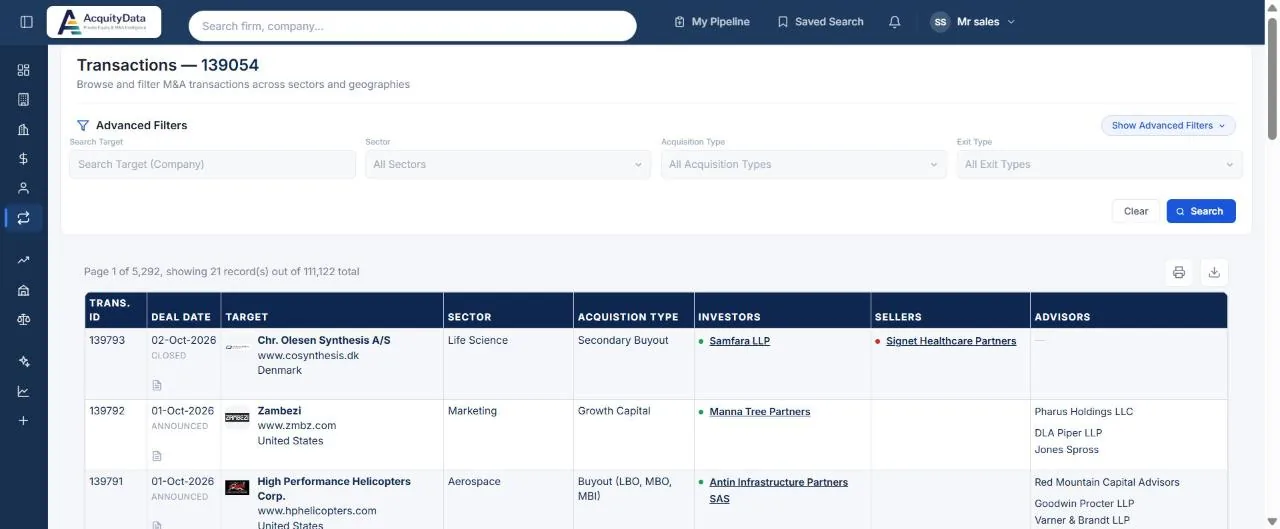The image size is (1280, 529).
Task: Open the trending chart icon in sidebar
Action: click(x=24, y=260)
